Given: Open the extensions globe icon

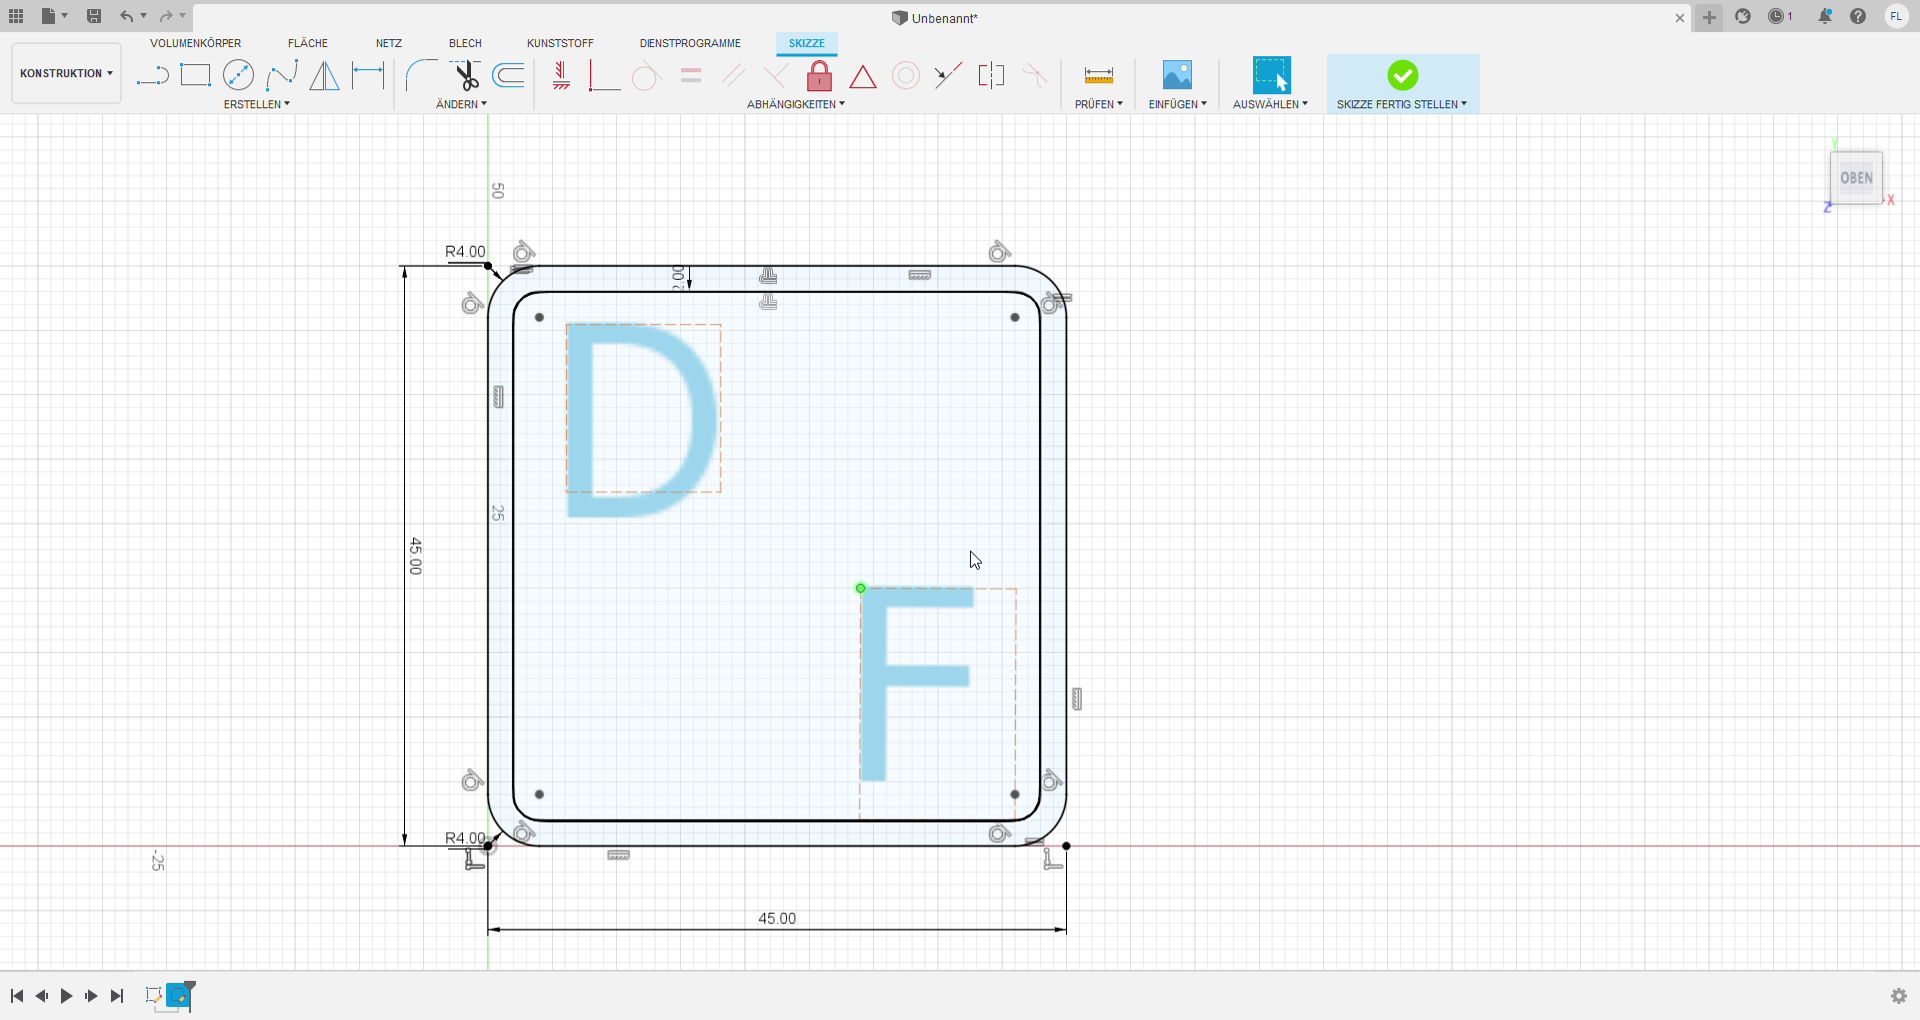Looking at the screenshot, I should tap(1743, 16).
